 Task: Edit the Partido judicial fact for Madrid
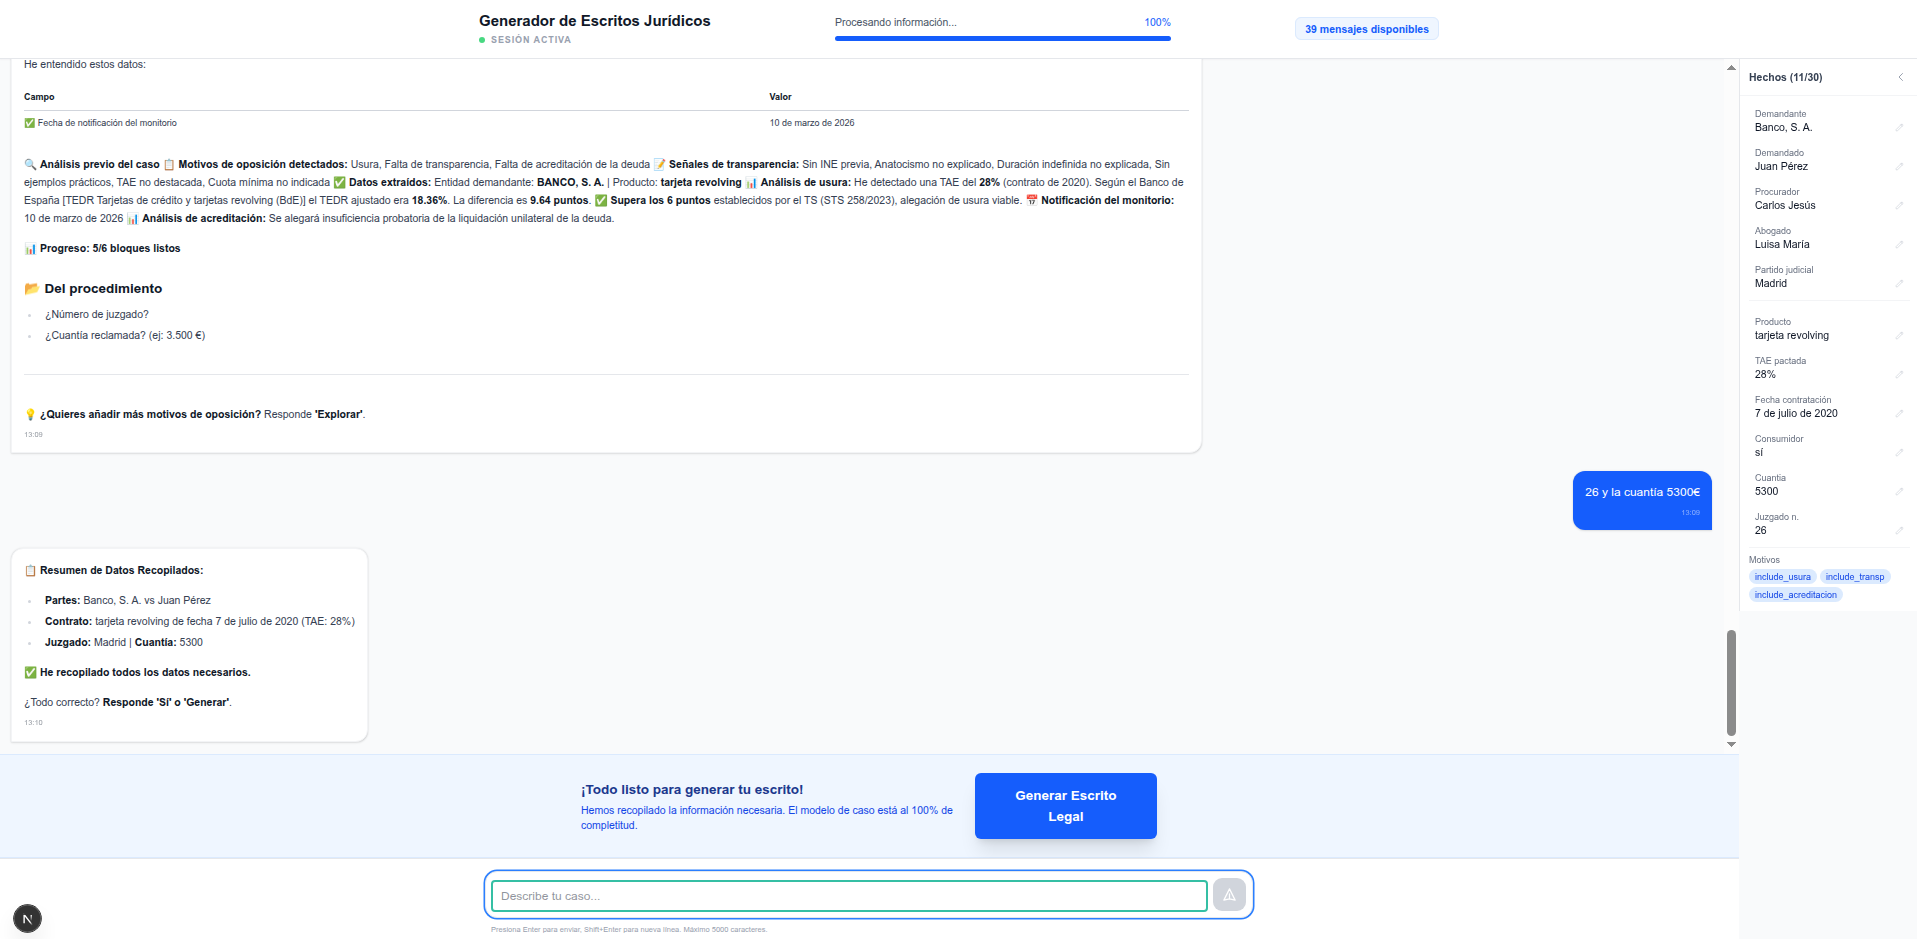(x=1899, y=277)
